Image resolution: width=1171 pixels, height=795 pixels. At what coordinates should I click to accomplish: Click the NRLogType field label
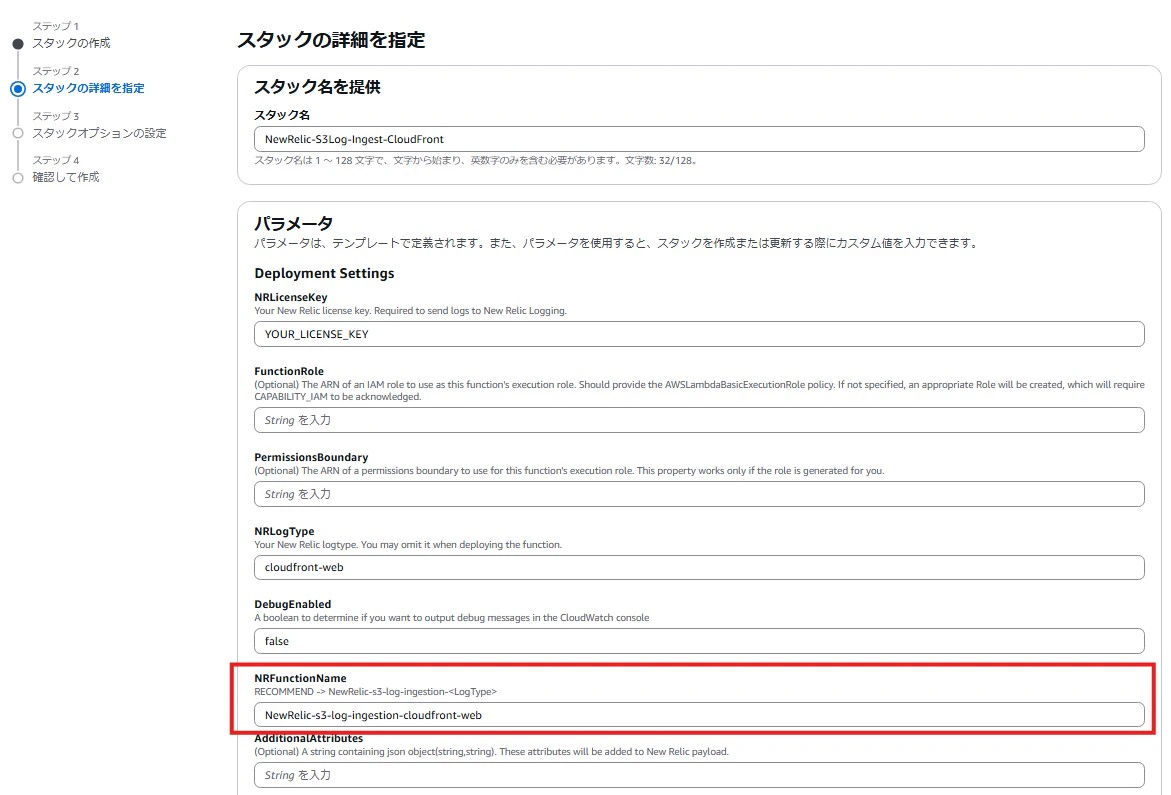tap(284, 531)
